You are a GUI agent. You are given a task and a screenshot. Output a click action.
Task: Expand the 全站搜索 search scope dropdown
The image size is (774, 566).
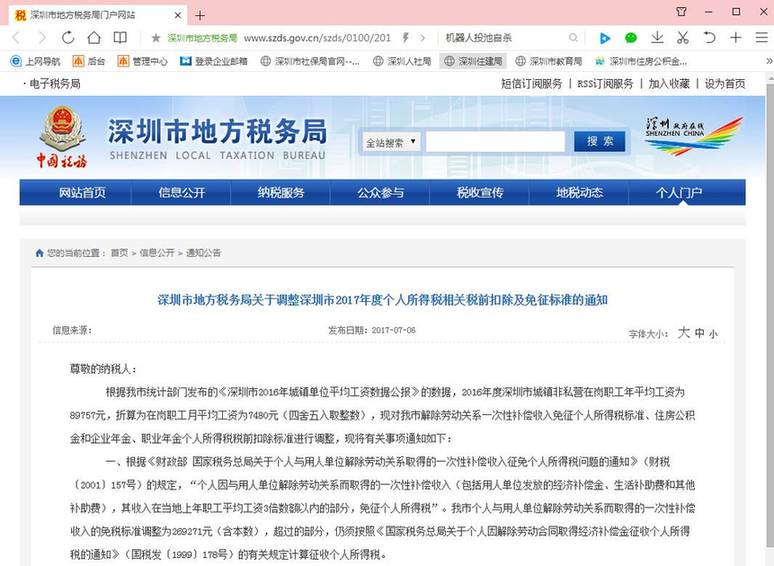click(x=390, y=142)
